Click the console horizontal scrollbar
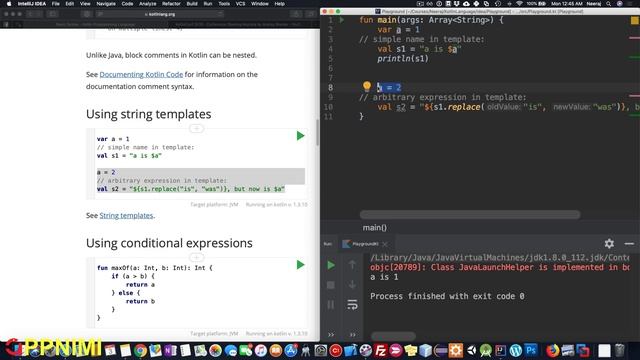 coord(393,336)
